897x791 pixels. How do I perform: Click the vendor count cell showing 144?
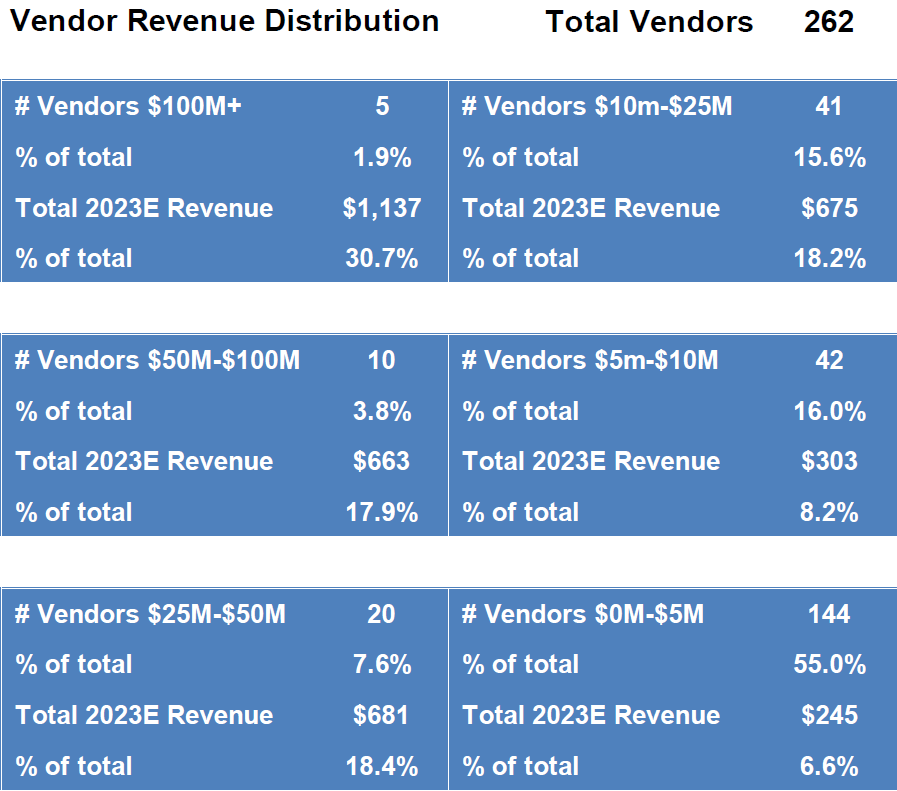(829, 614)
